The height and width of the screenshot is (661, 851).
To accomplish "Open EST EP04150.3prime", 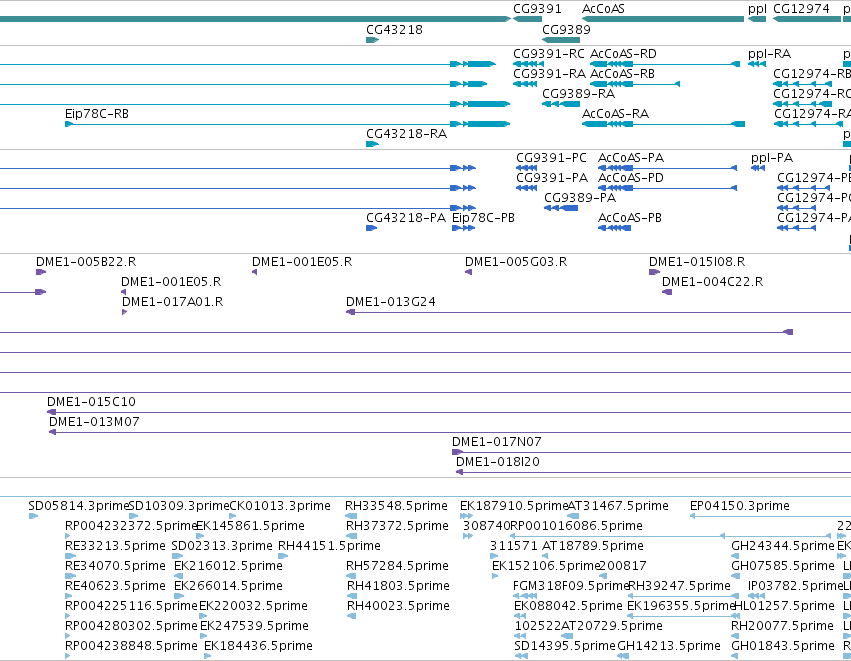I will click(x=739, y=506).
